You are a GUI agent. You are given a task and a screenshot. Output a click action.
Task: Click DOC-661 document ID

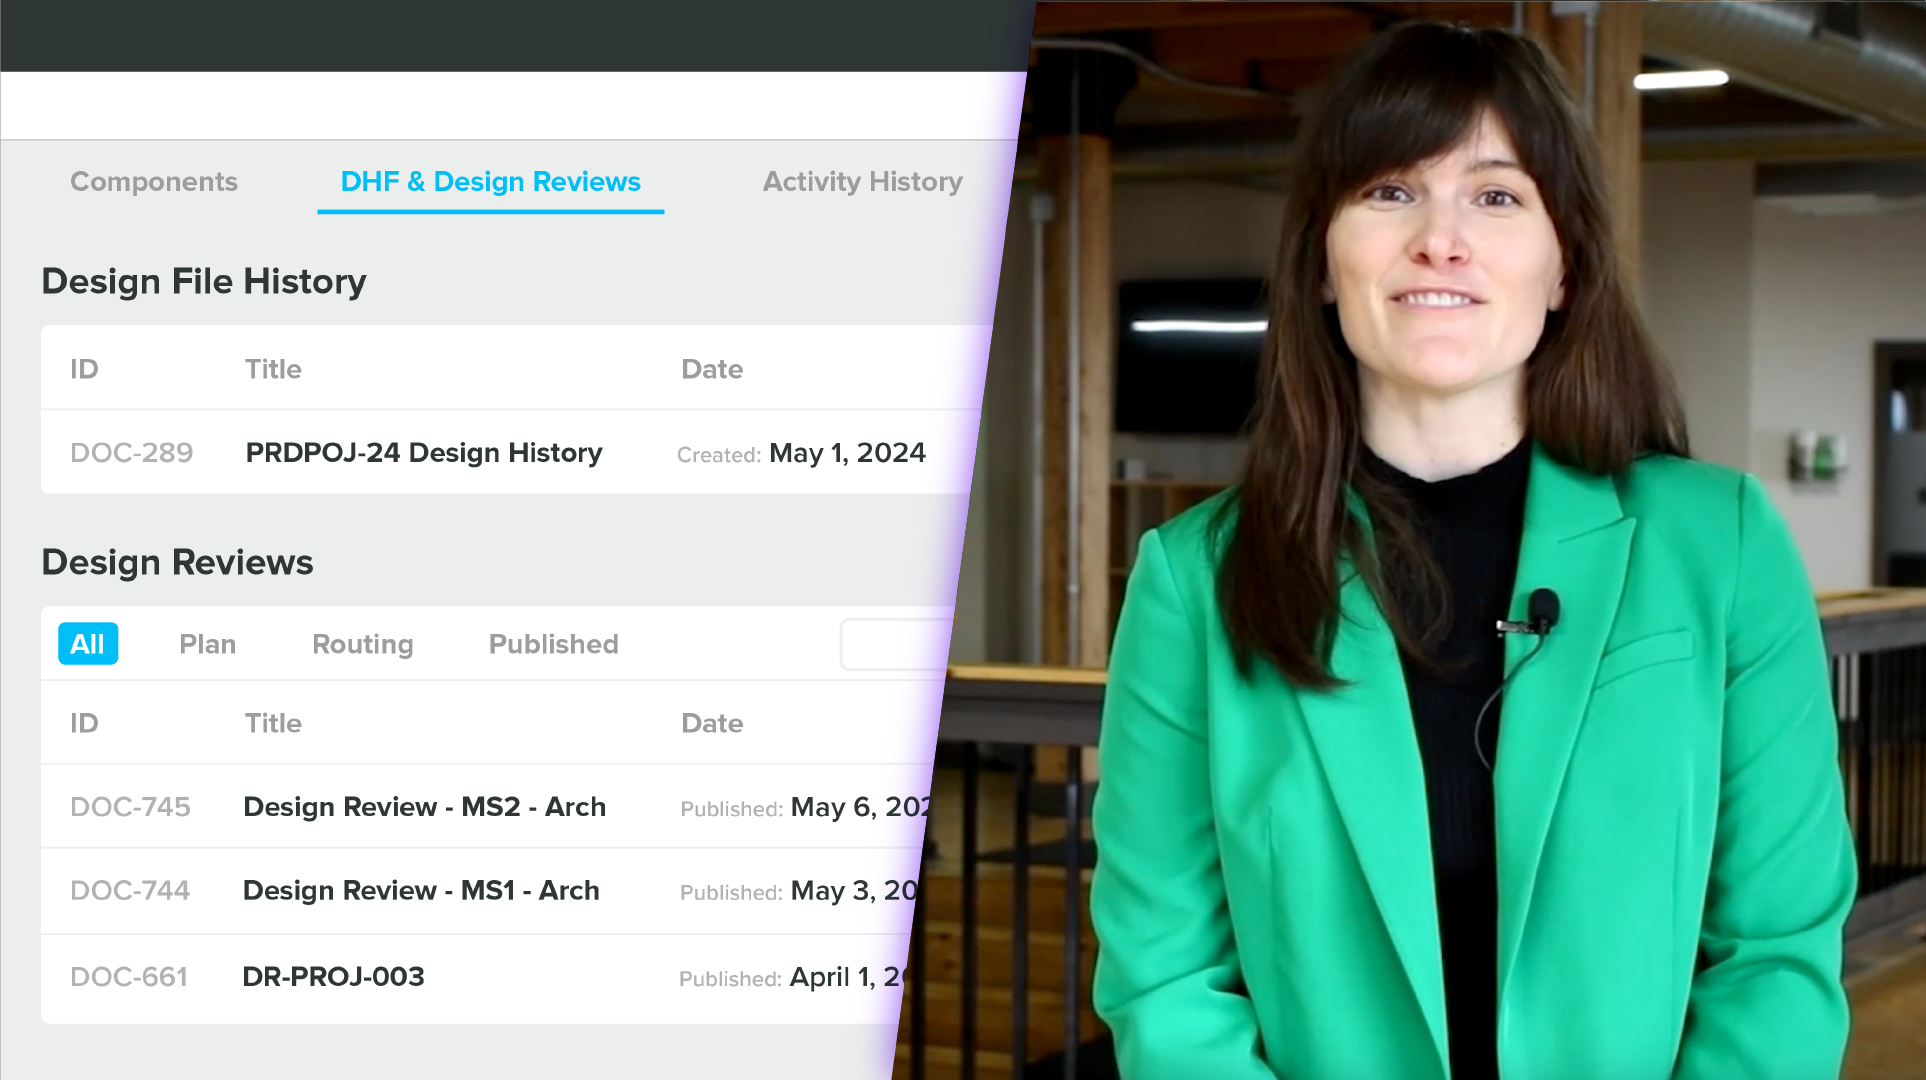(x=129, y=977)
